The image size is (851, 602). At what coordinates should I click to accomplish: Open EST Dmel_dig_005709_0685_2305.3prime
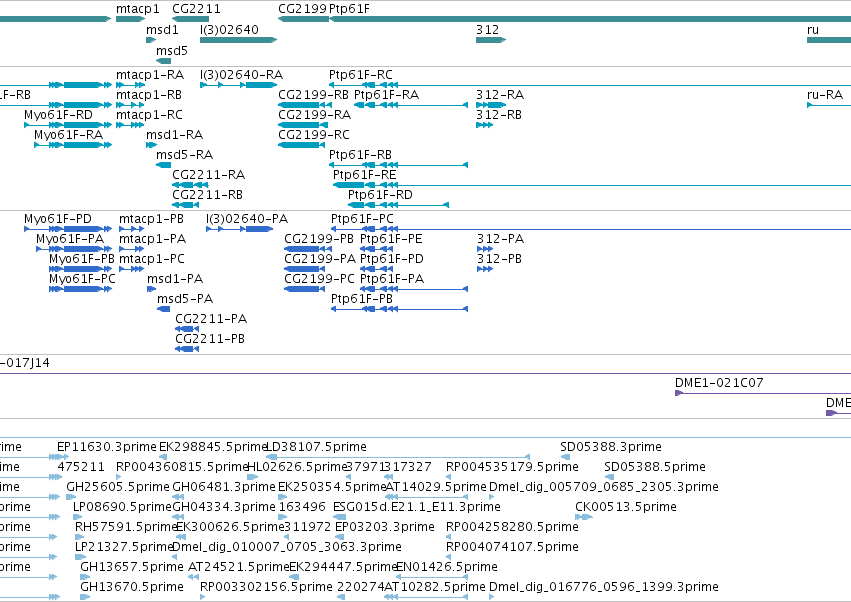604,487
